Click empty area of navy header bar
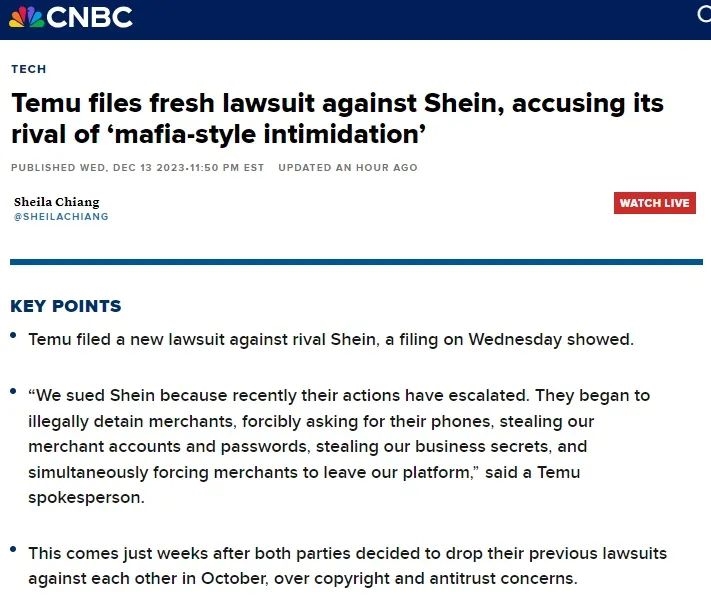Viewport: 711px width, 600px height. tap(400, 18)
